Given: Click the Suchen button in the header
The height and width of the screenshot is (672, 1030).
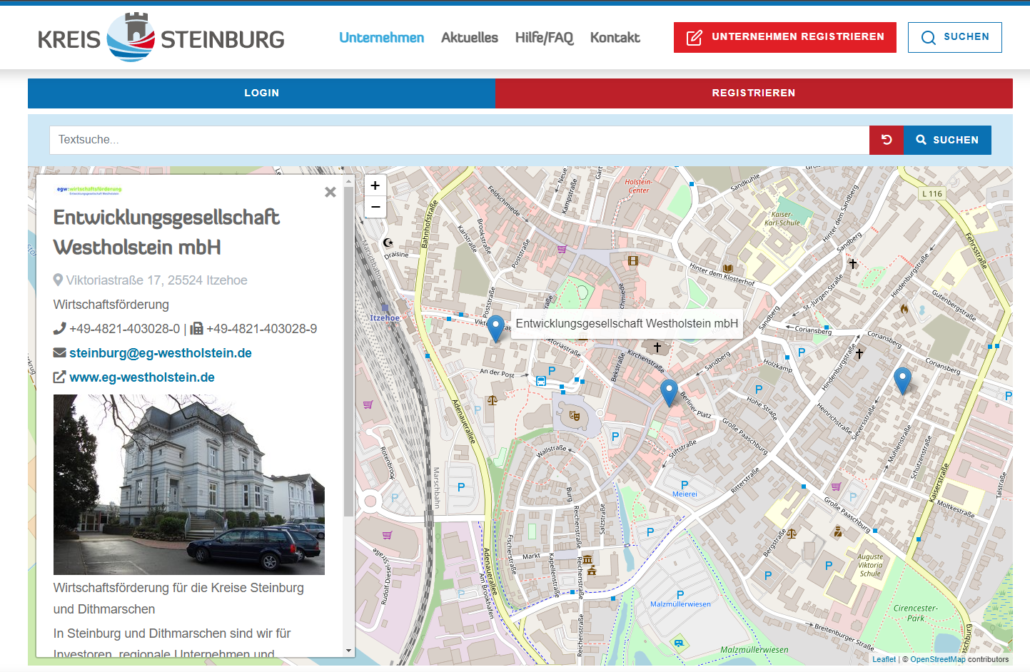Looking at the screenshot, I should 954,37.
